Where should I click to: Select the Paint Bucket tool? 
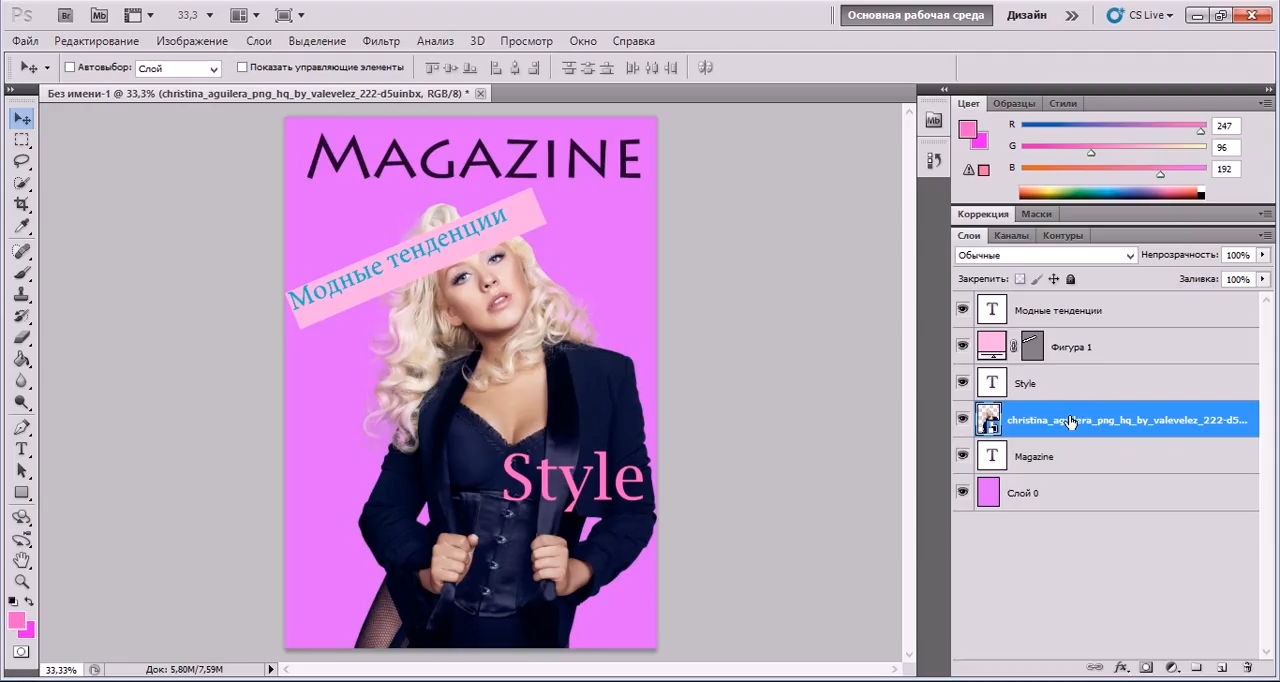tap(21, 359)
